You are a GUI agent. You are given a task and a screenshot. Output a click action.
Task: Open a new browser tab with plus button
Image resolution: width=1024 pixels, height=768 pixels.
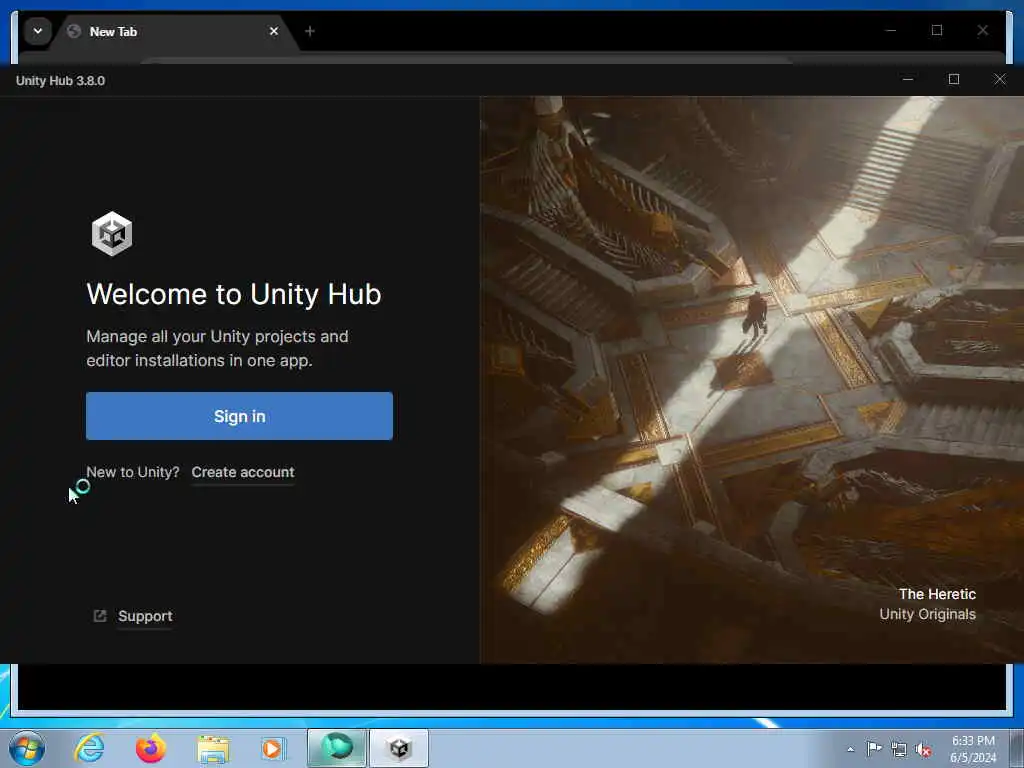tap(310, 31)
